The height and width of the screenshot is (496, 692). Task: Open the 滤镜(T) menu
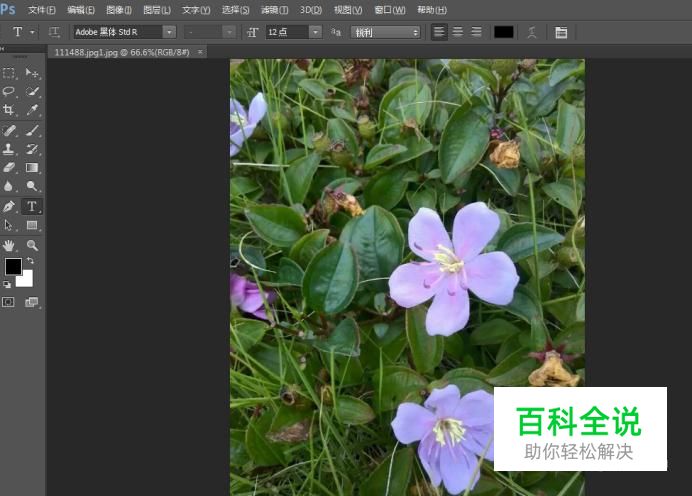coord(275,10)
